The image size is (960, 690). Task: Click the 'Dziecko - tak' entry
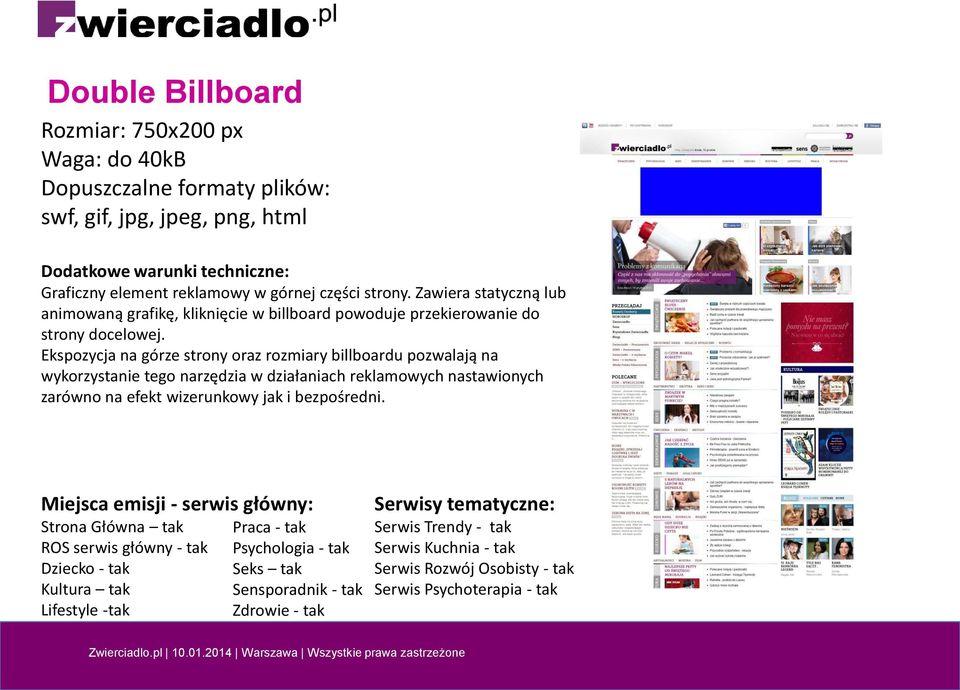click(x=85, y=569)
